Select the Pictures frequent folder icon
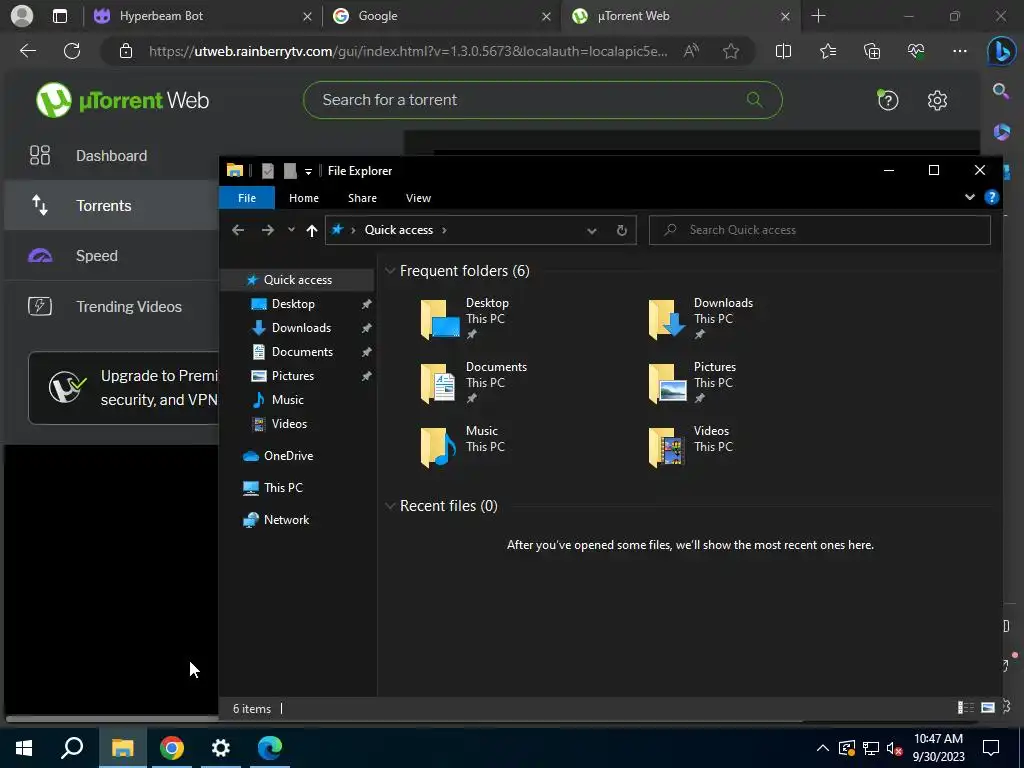 tap(667, 383)
